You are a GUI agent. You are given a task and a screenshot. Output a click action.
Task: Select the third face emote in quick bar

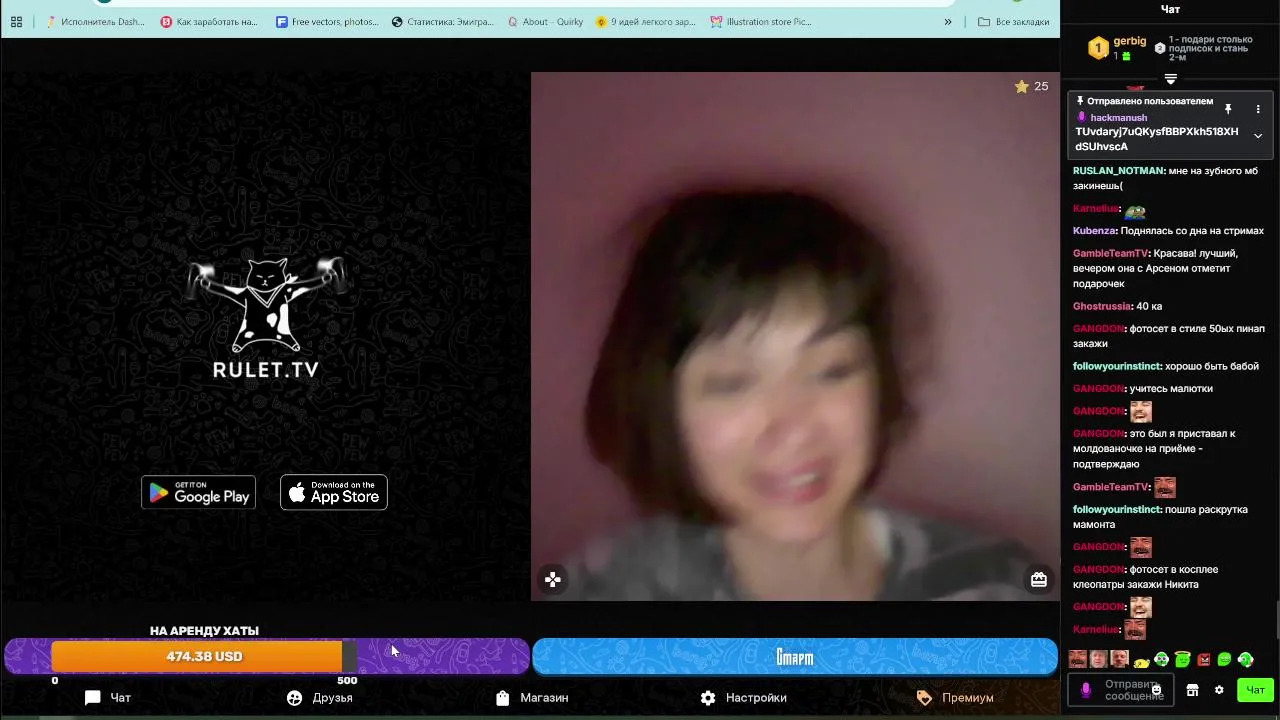point(1120,659)
